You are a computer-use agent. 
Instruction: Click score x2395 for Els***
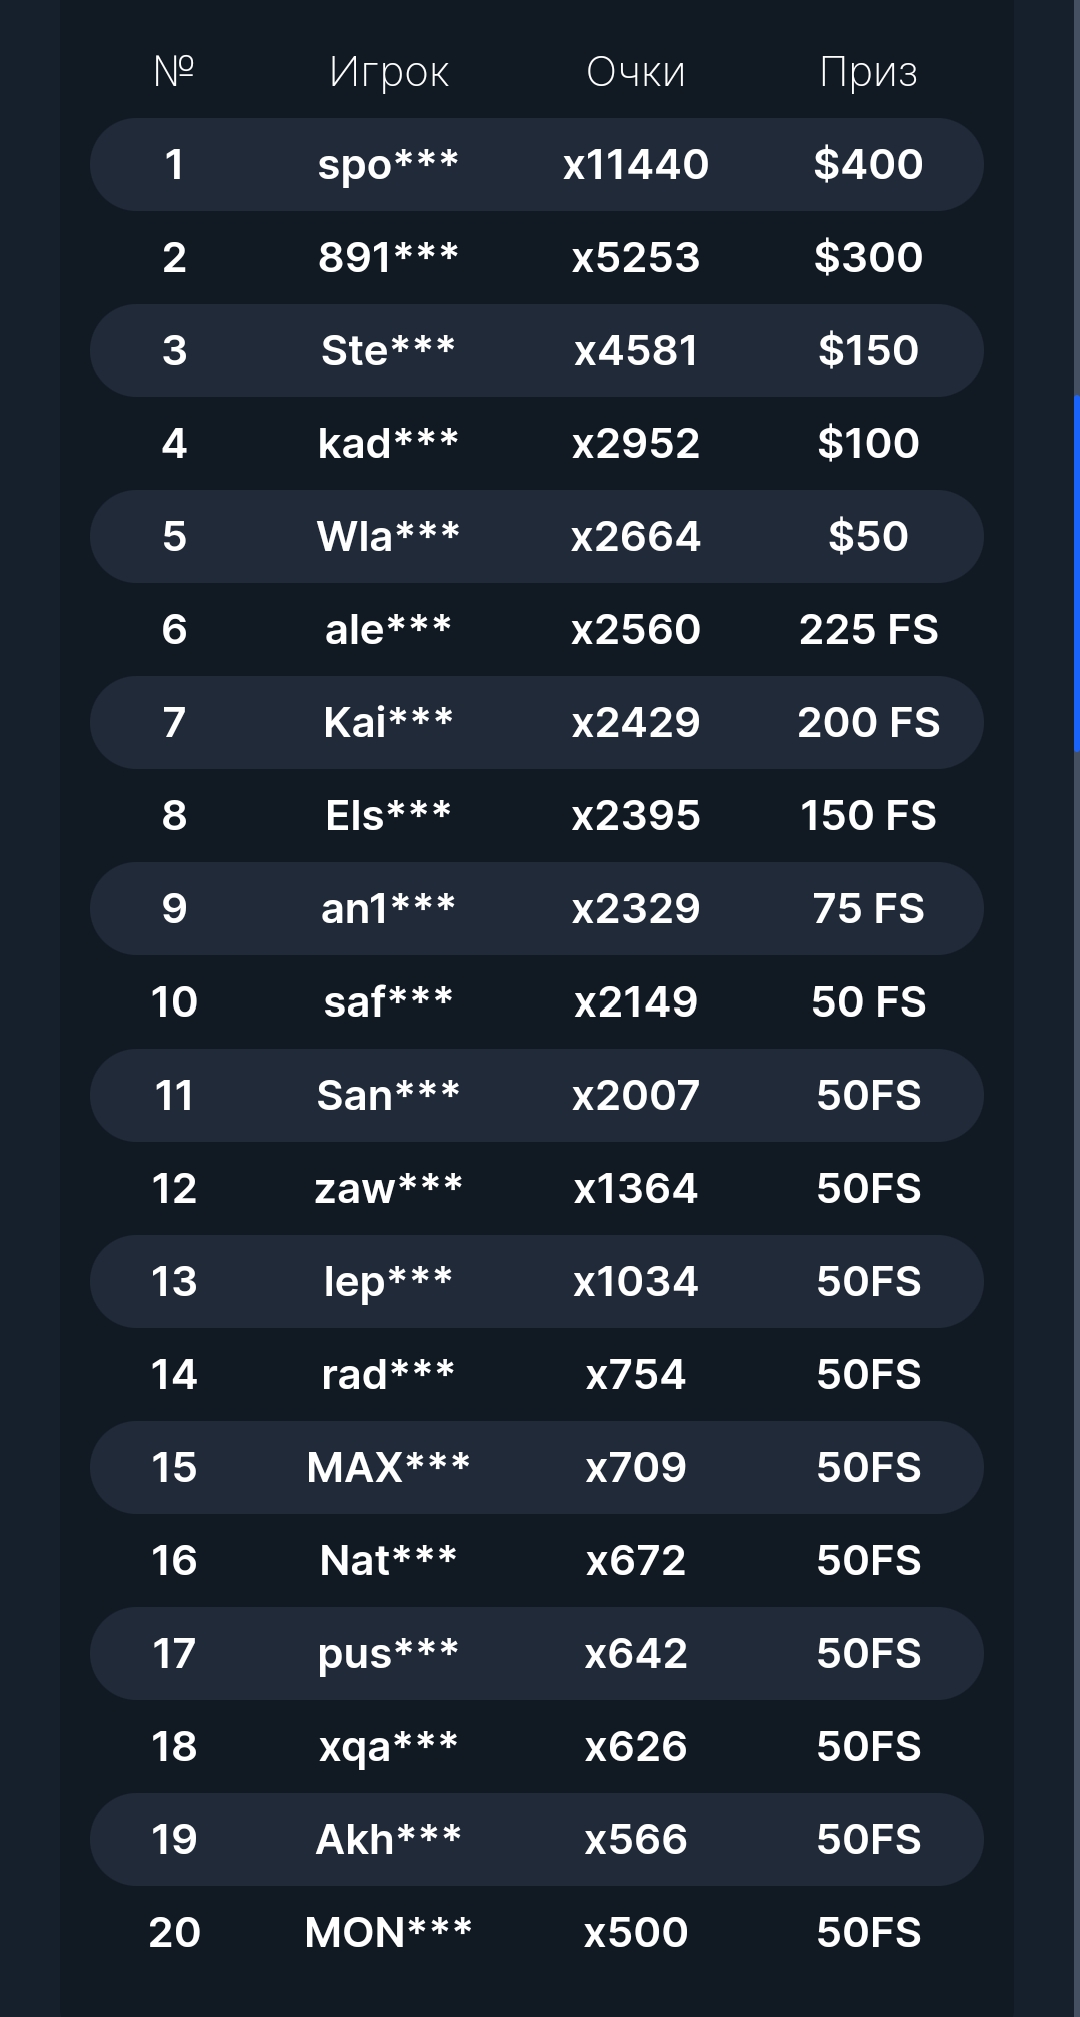coord(636,816)
